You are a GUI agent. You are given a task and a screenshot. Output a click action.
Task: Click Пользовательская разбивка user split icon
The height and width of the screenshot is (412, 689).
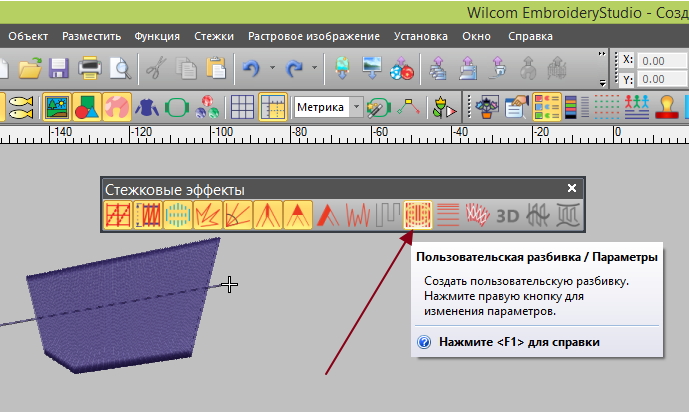(x=417, y=215)
